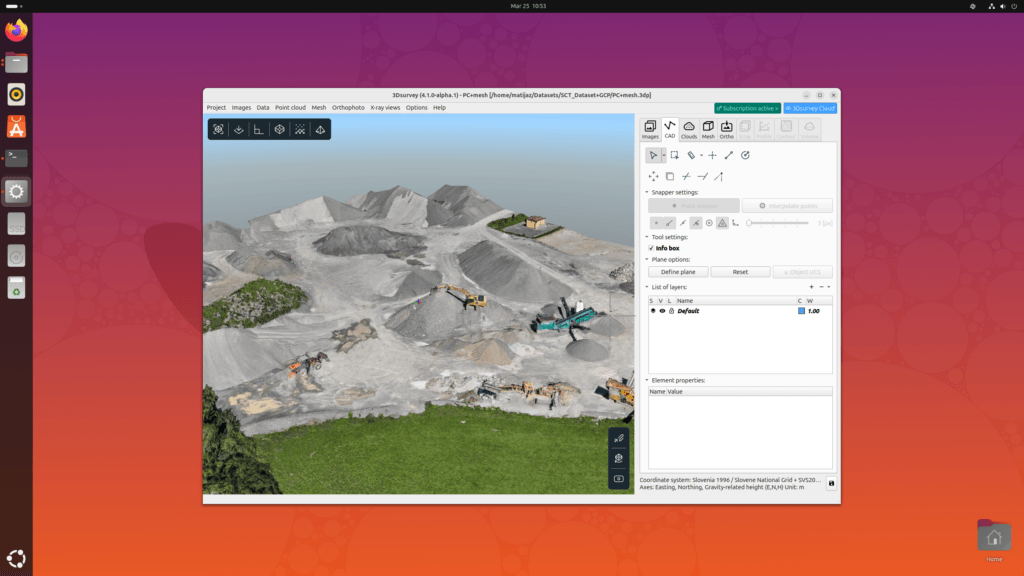
Task: Click the blue color swatch of Default layer
Action: [801, 311]
